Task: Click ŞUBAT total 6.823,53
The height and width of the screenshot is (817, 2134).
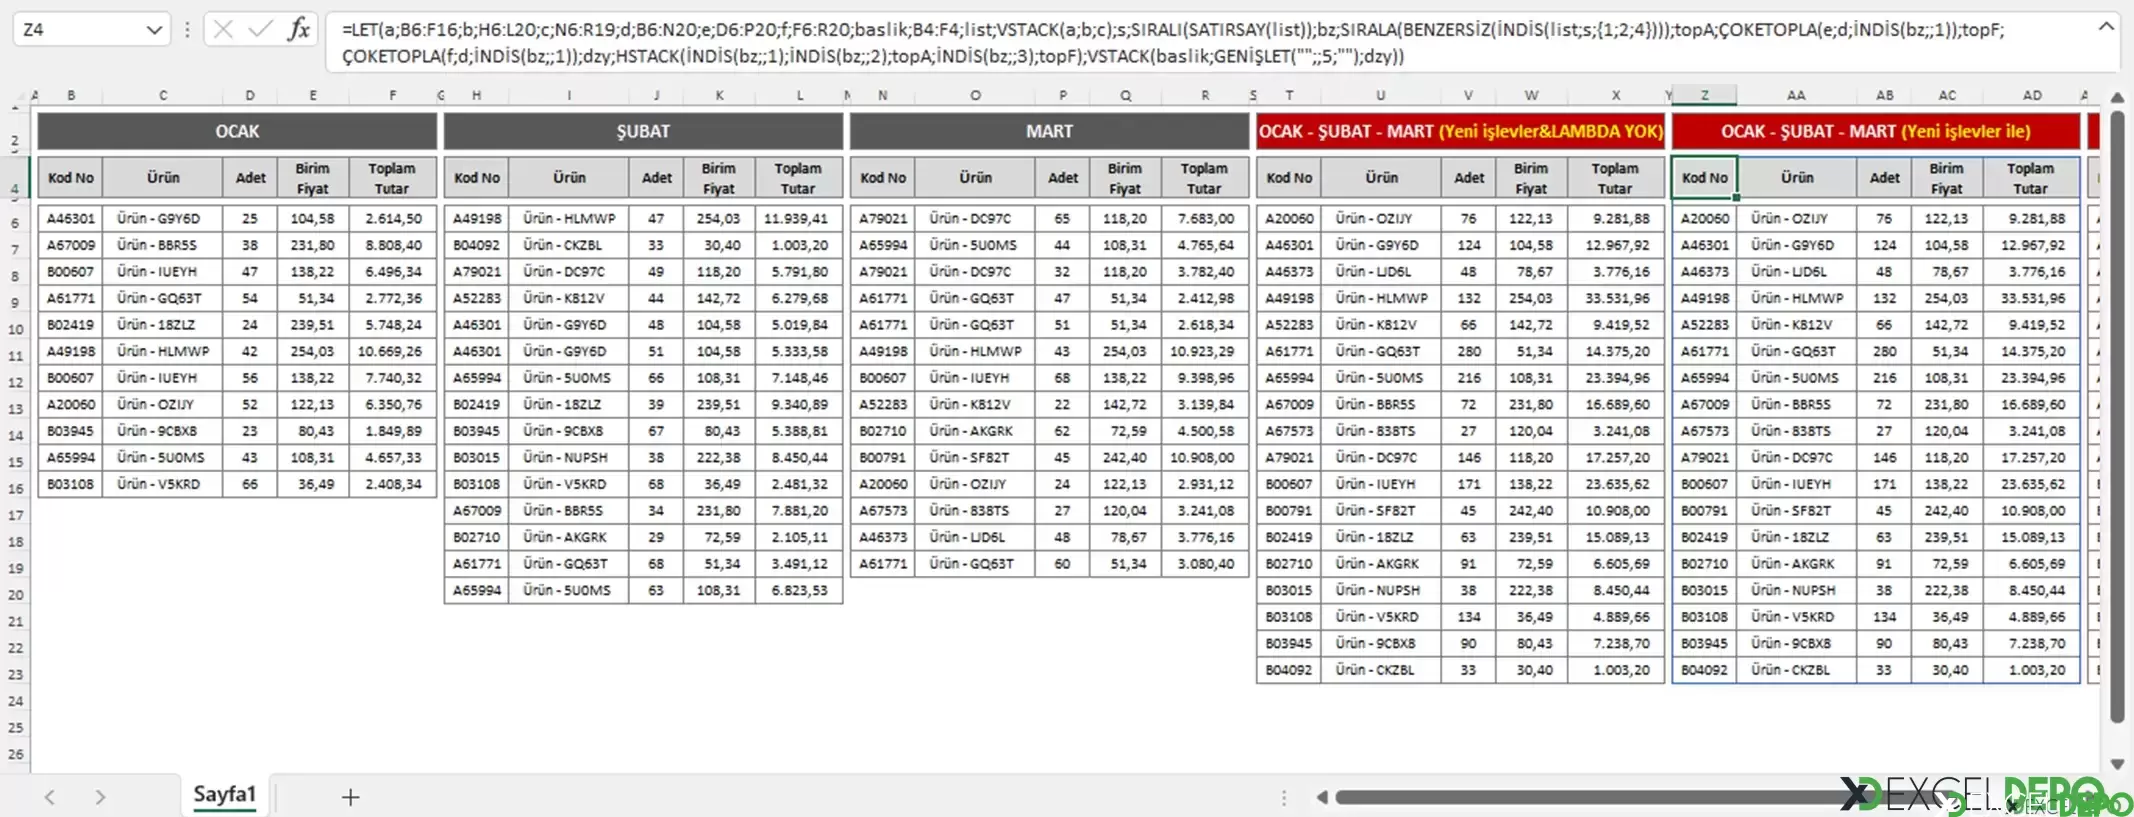Action: pos(798,590)
